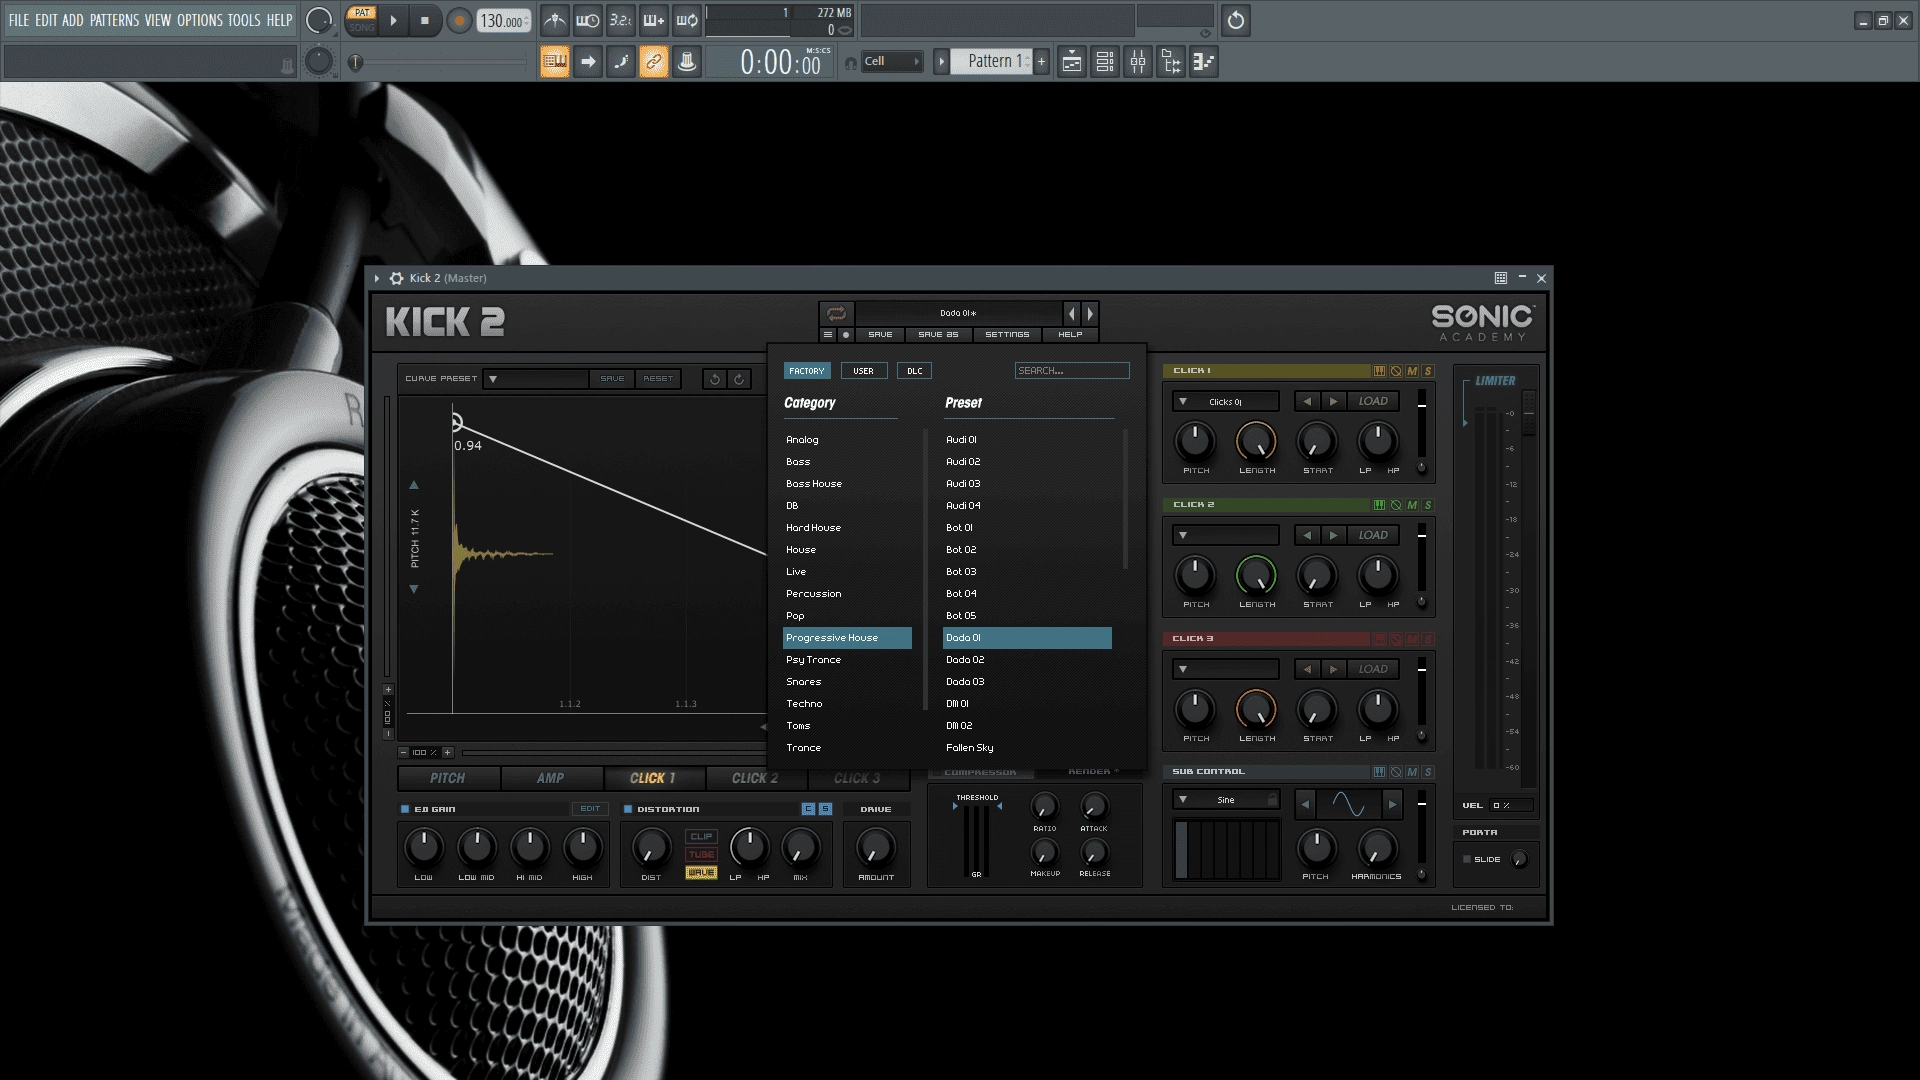Switch to DLC preset bank tab
Viewport: 1920px width, 1080px height.
click(915, 371)
